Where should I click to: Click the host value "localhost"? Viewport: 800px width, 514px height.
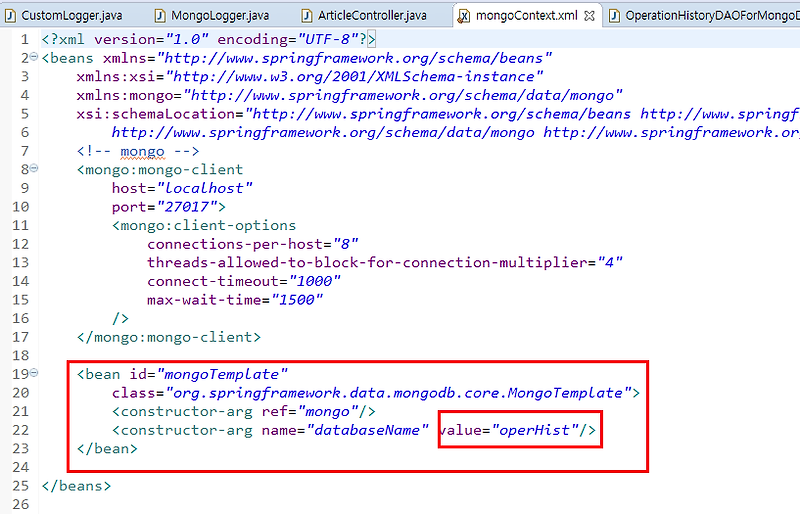tap(205, 188)
